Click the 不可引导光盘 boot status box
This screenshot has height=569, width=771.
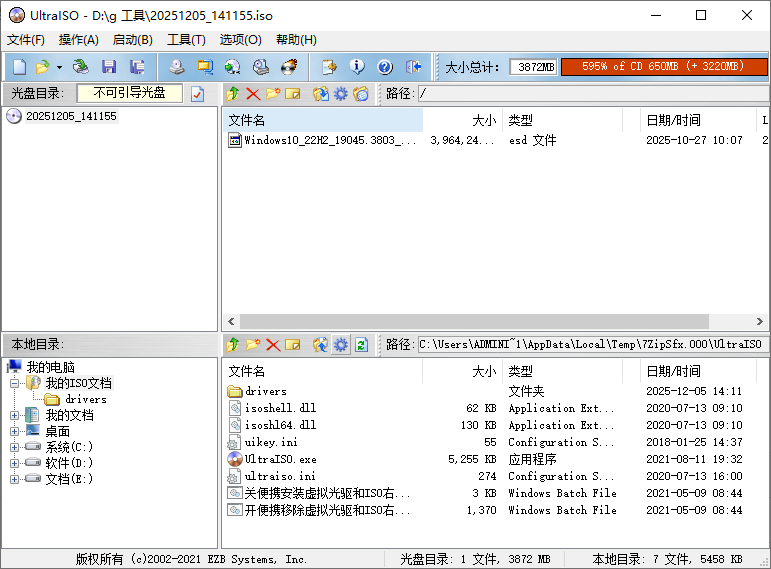[x=130, y=93]
